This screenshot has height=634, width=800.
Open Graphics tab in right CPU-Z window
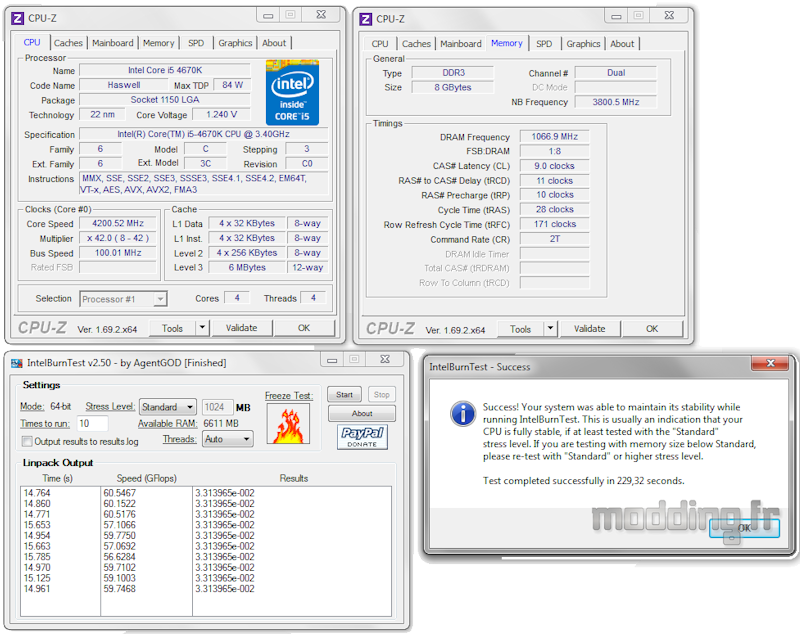583,44
